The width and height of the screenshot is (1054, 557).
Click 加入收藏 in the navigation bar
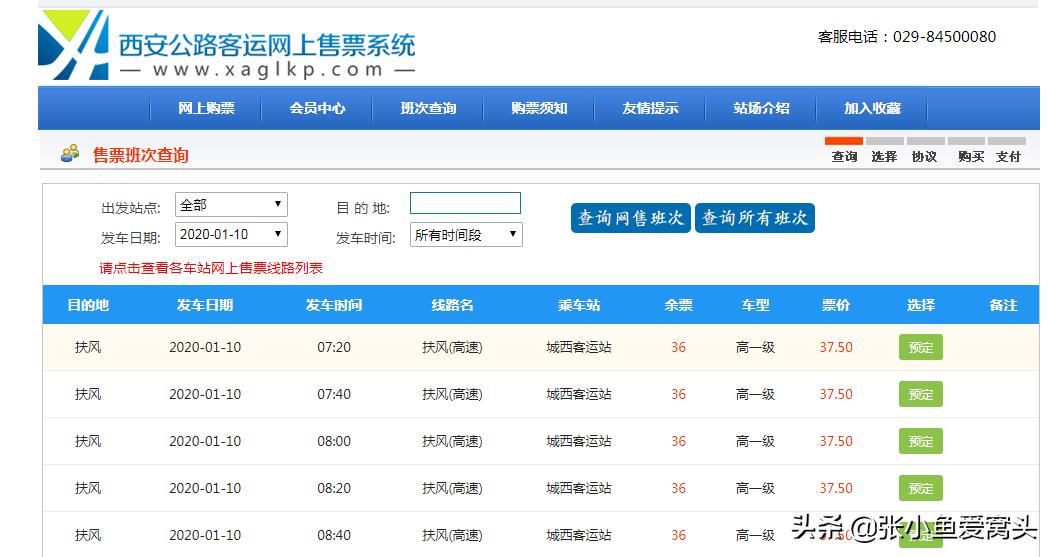pyautogui.click(x=872, y=108)
